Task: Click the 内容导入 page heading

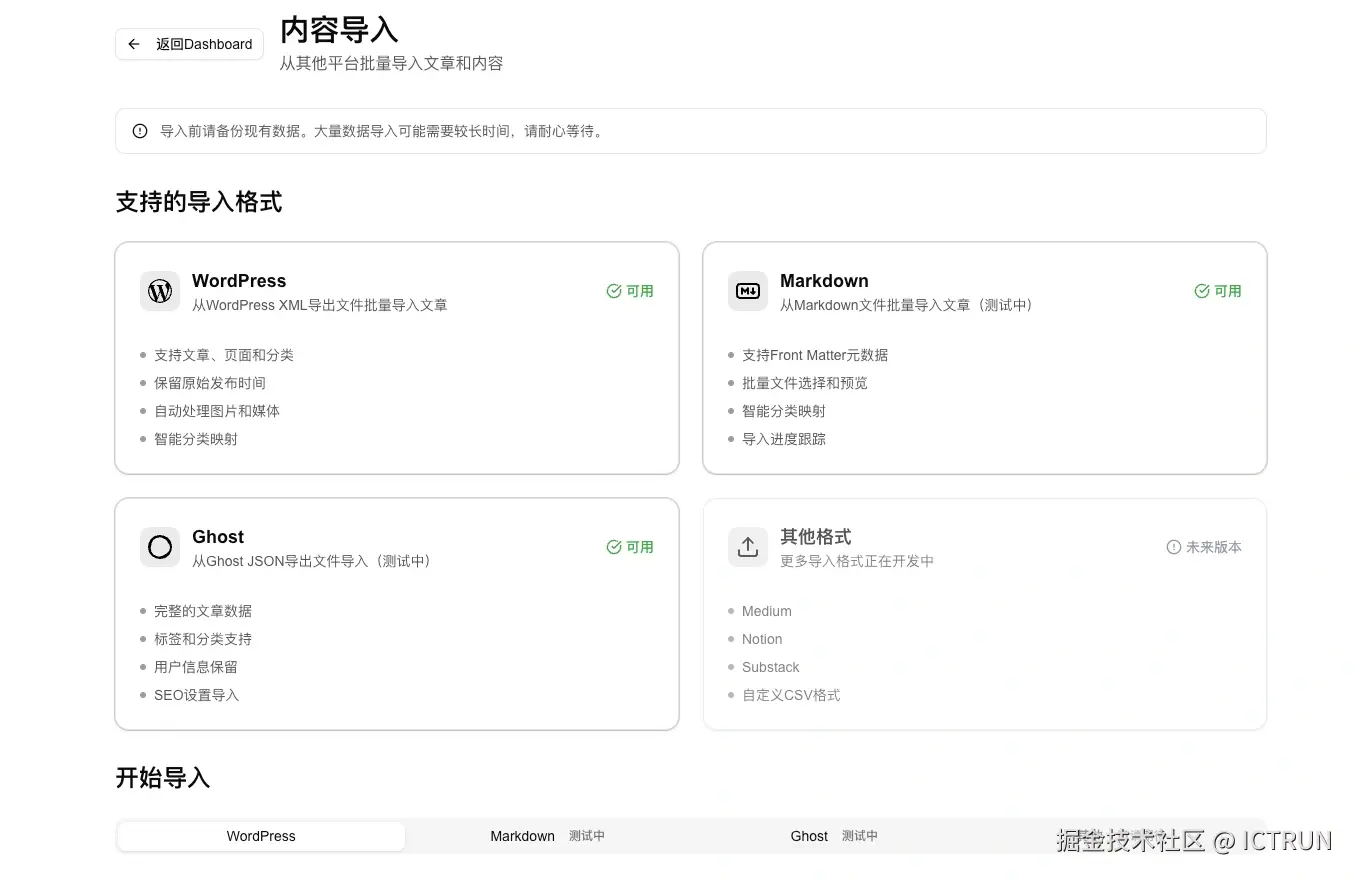Action: coord(339,30)
